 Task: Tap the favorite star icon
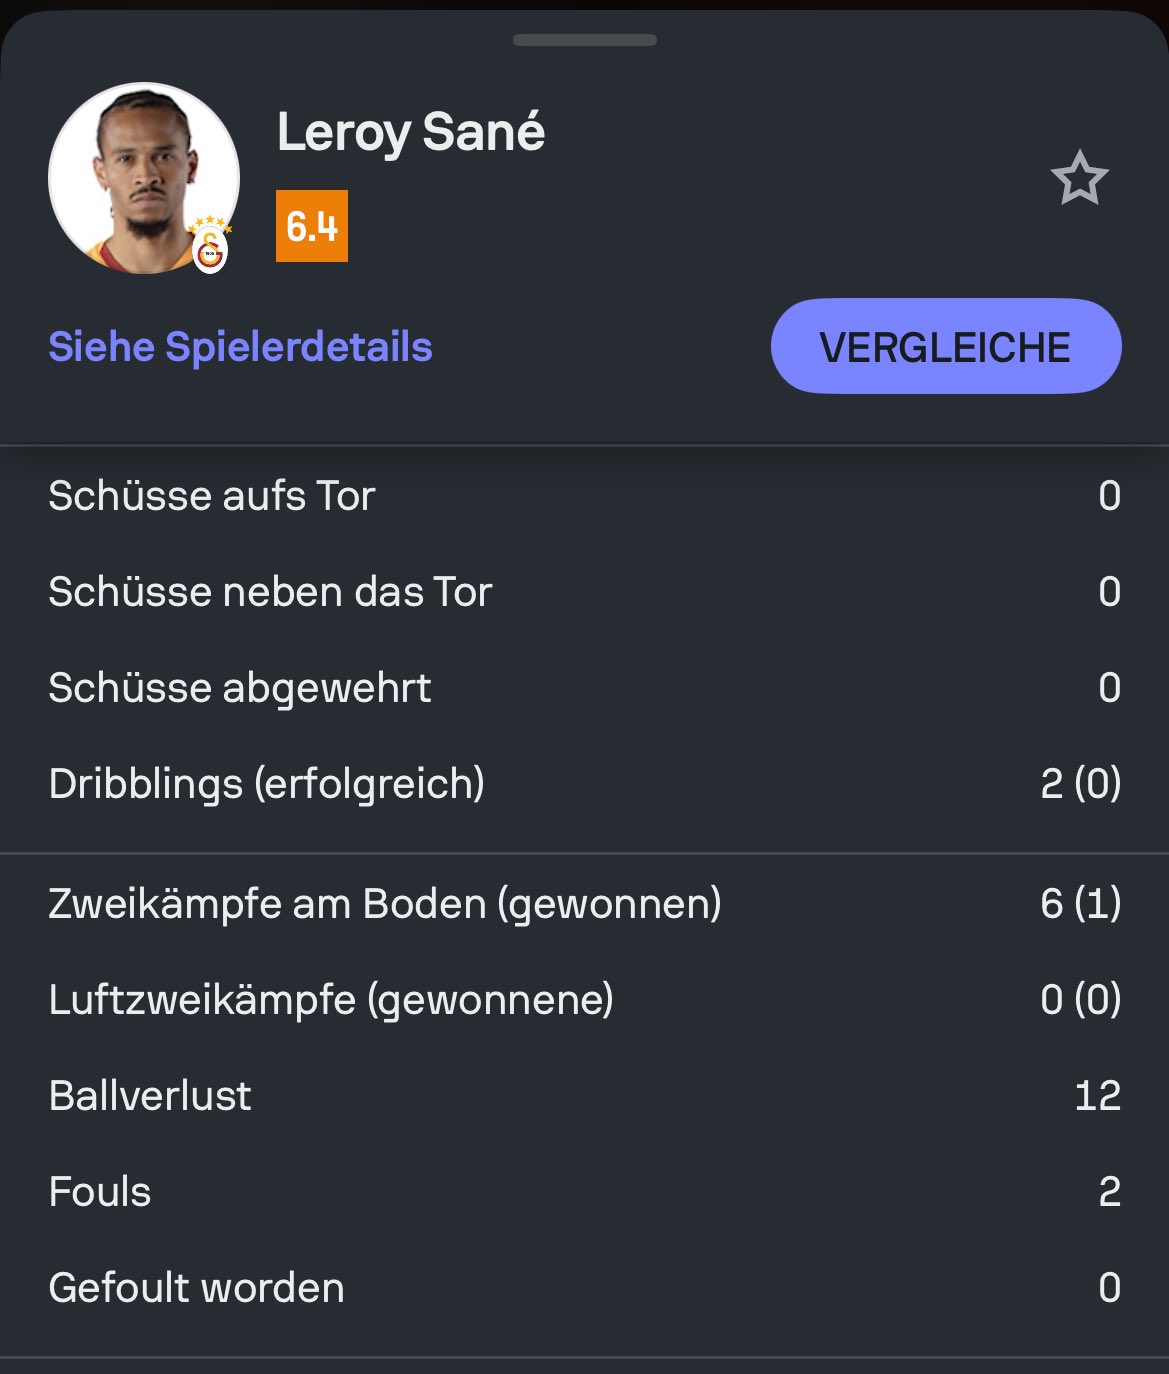[1080, 179]
